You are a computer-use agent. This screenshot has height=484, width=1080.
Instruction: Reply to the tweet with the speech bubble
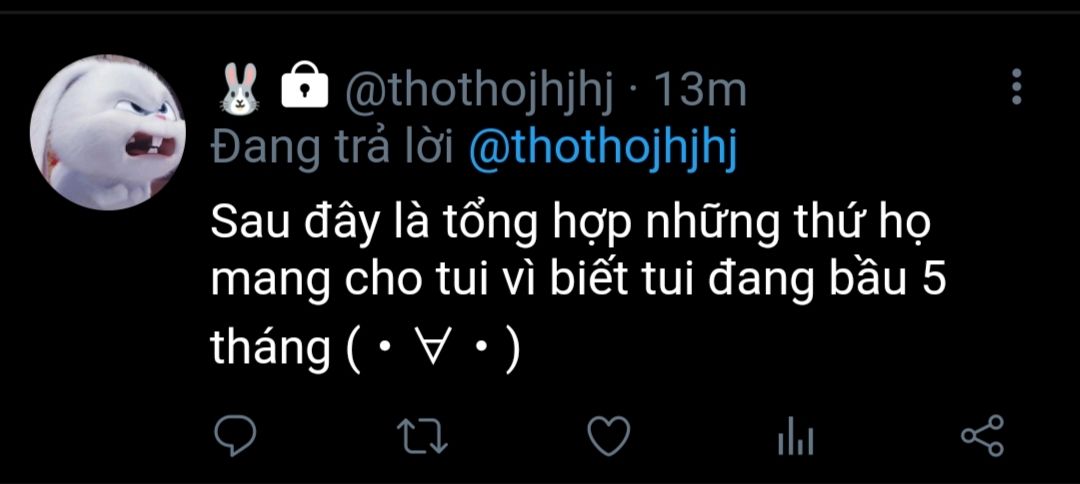pyautogui.click(x=236, y=436)
